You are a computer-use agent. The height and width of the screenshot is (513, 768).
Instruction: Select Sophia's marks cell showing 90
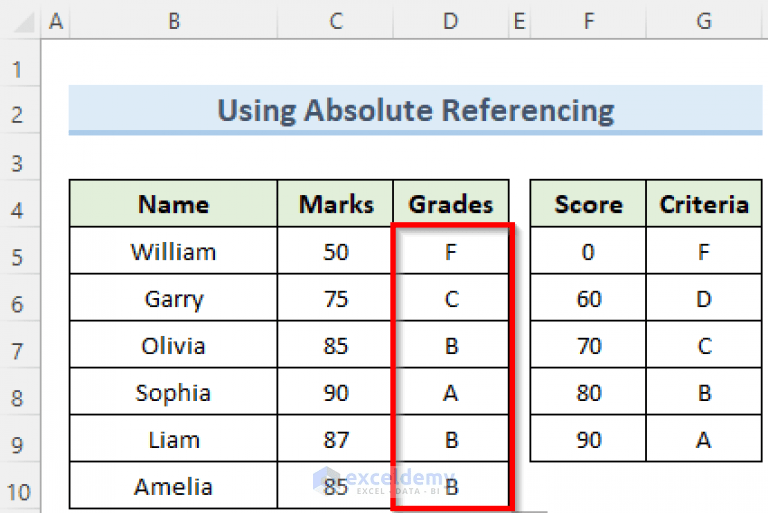click(335, 392)
